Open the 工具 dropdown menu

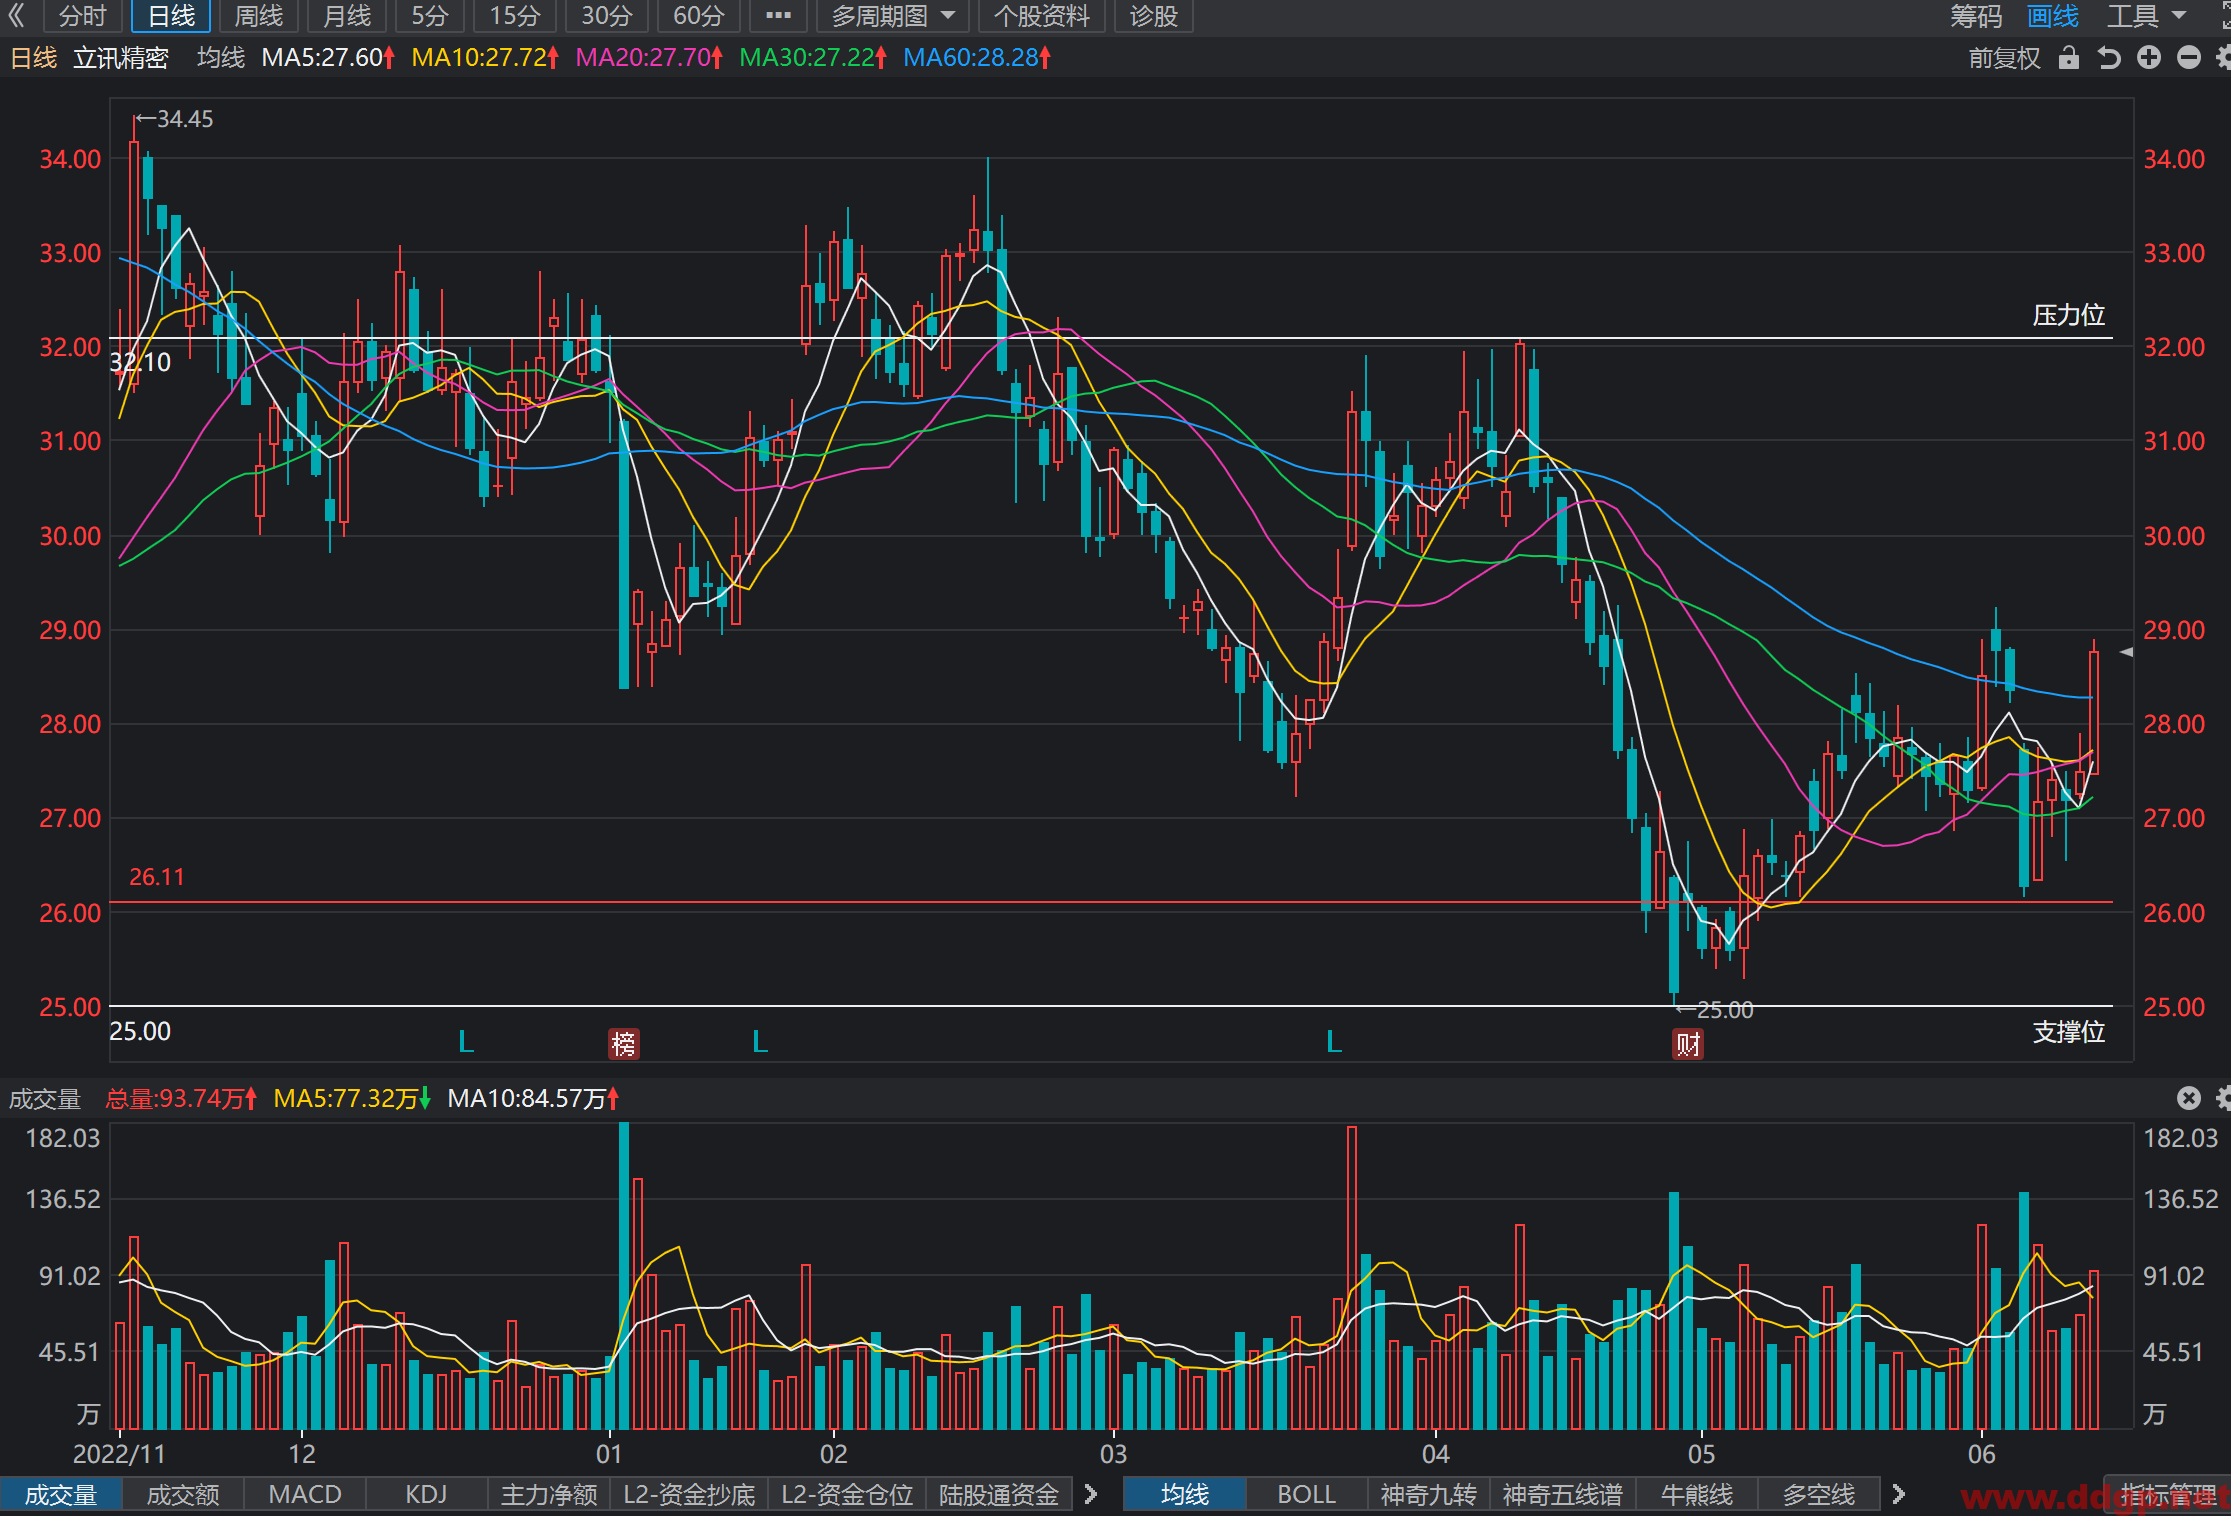pyautogui.click(x=2145, y=16)
